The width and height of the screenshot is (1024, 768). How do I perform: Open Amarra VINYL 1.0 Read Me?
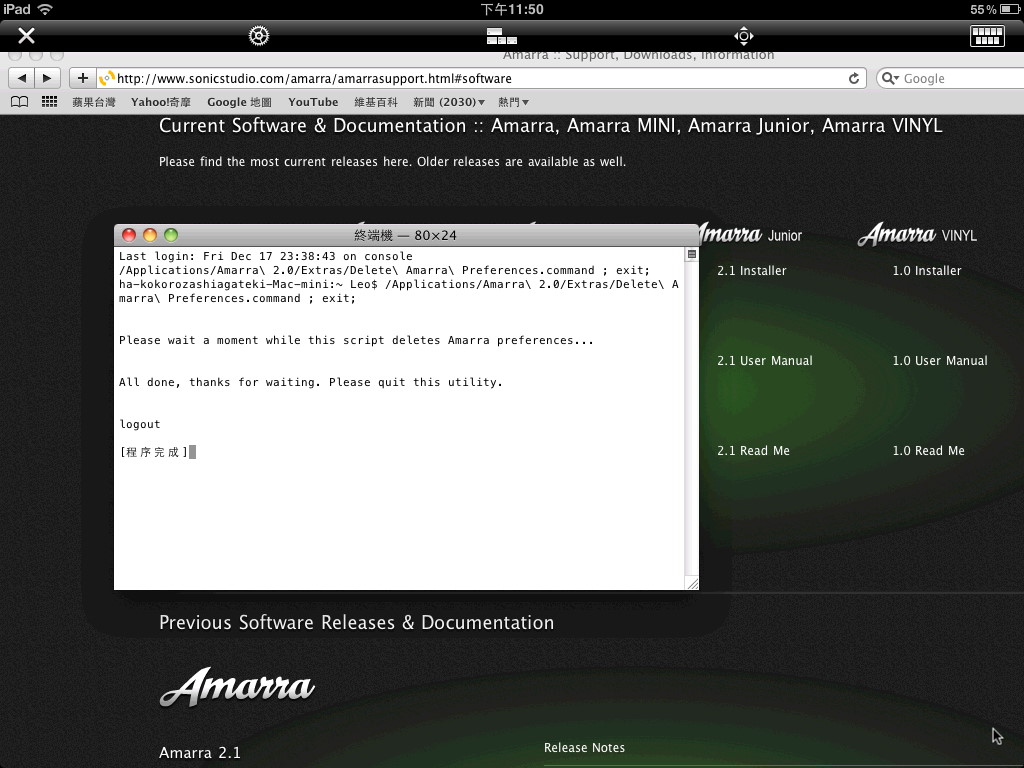click(x=928, y=451)
